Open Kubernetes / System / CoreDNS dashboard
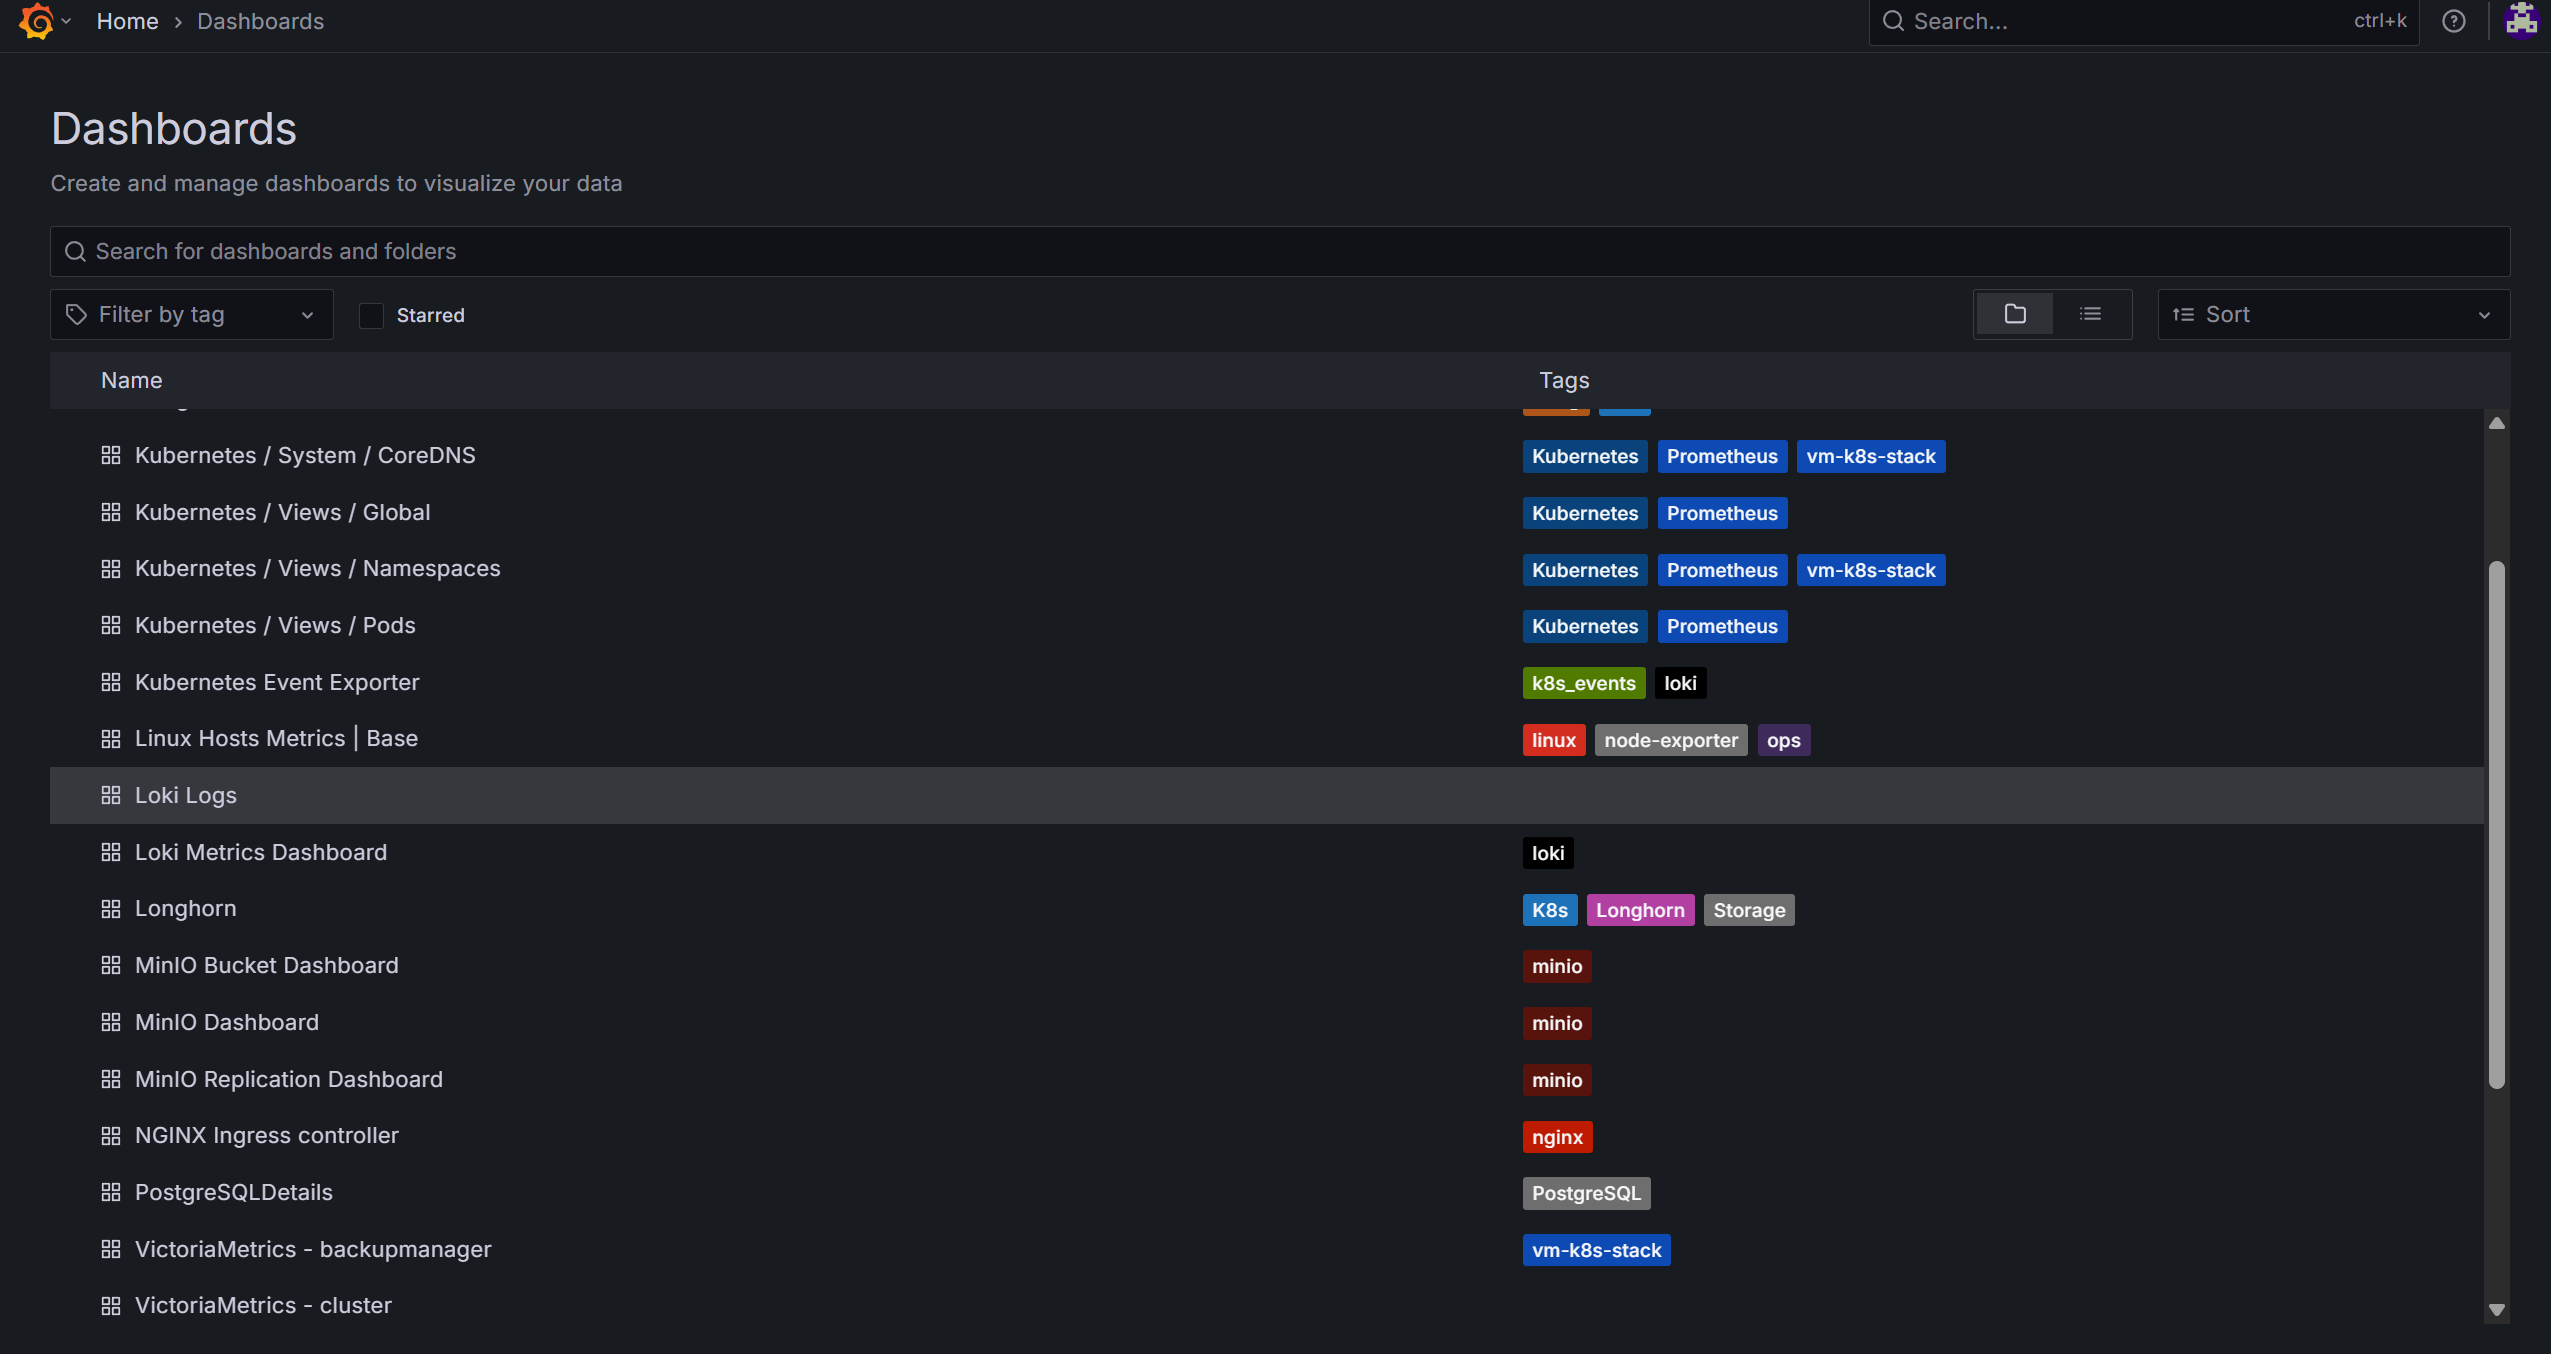The image size is (2551, 1354). click(x=305, y=455)
